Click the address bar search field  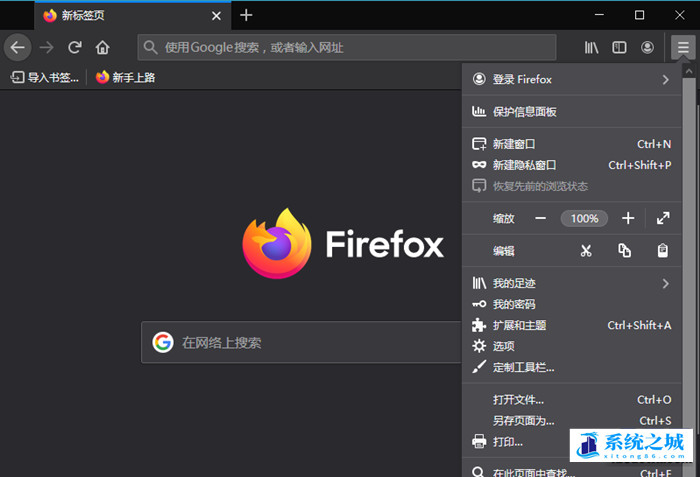(x=347, y=47)
